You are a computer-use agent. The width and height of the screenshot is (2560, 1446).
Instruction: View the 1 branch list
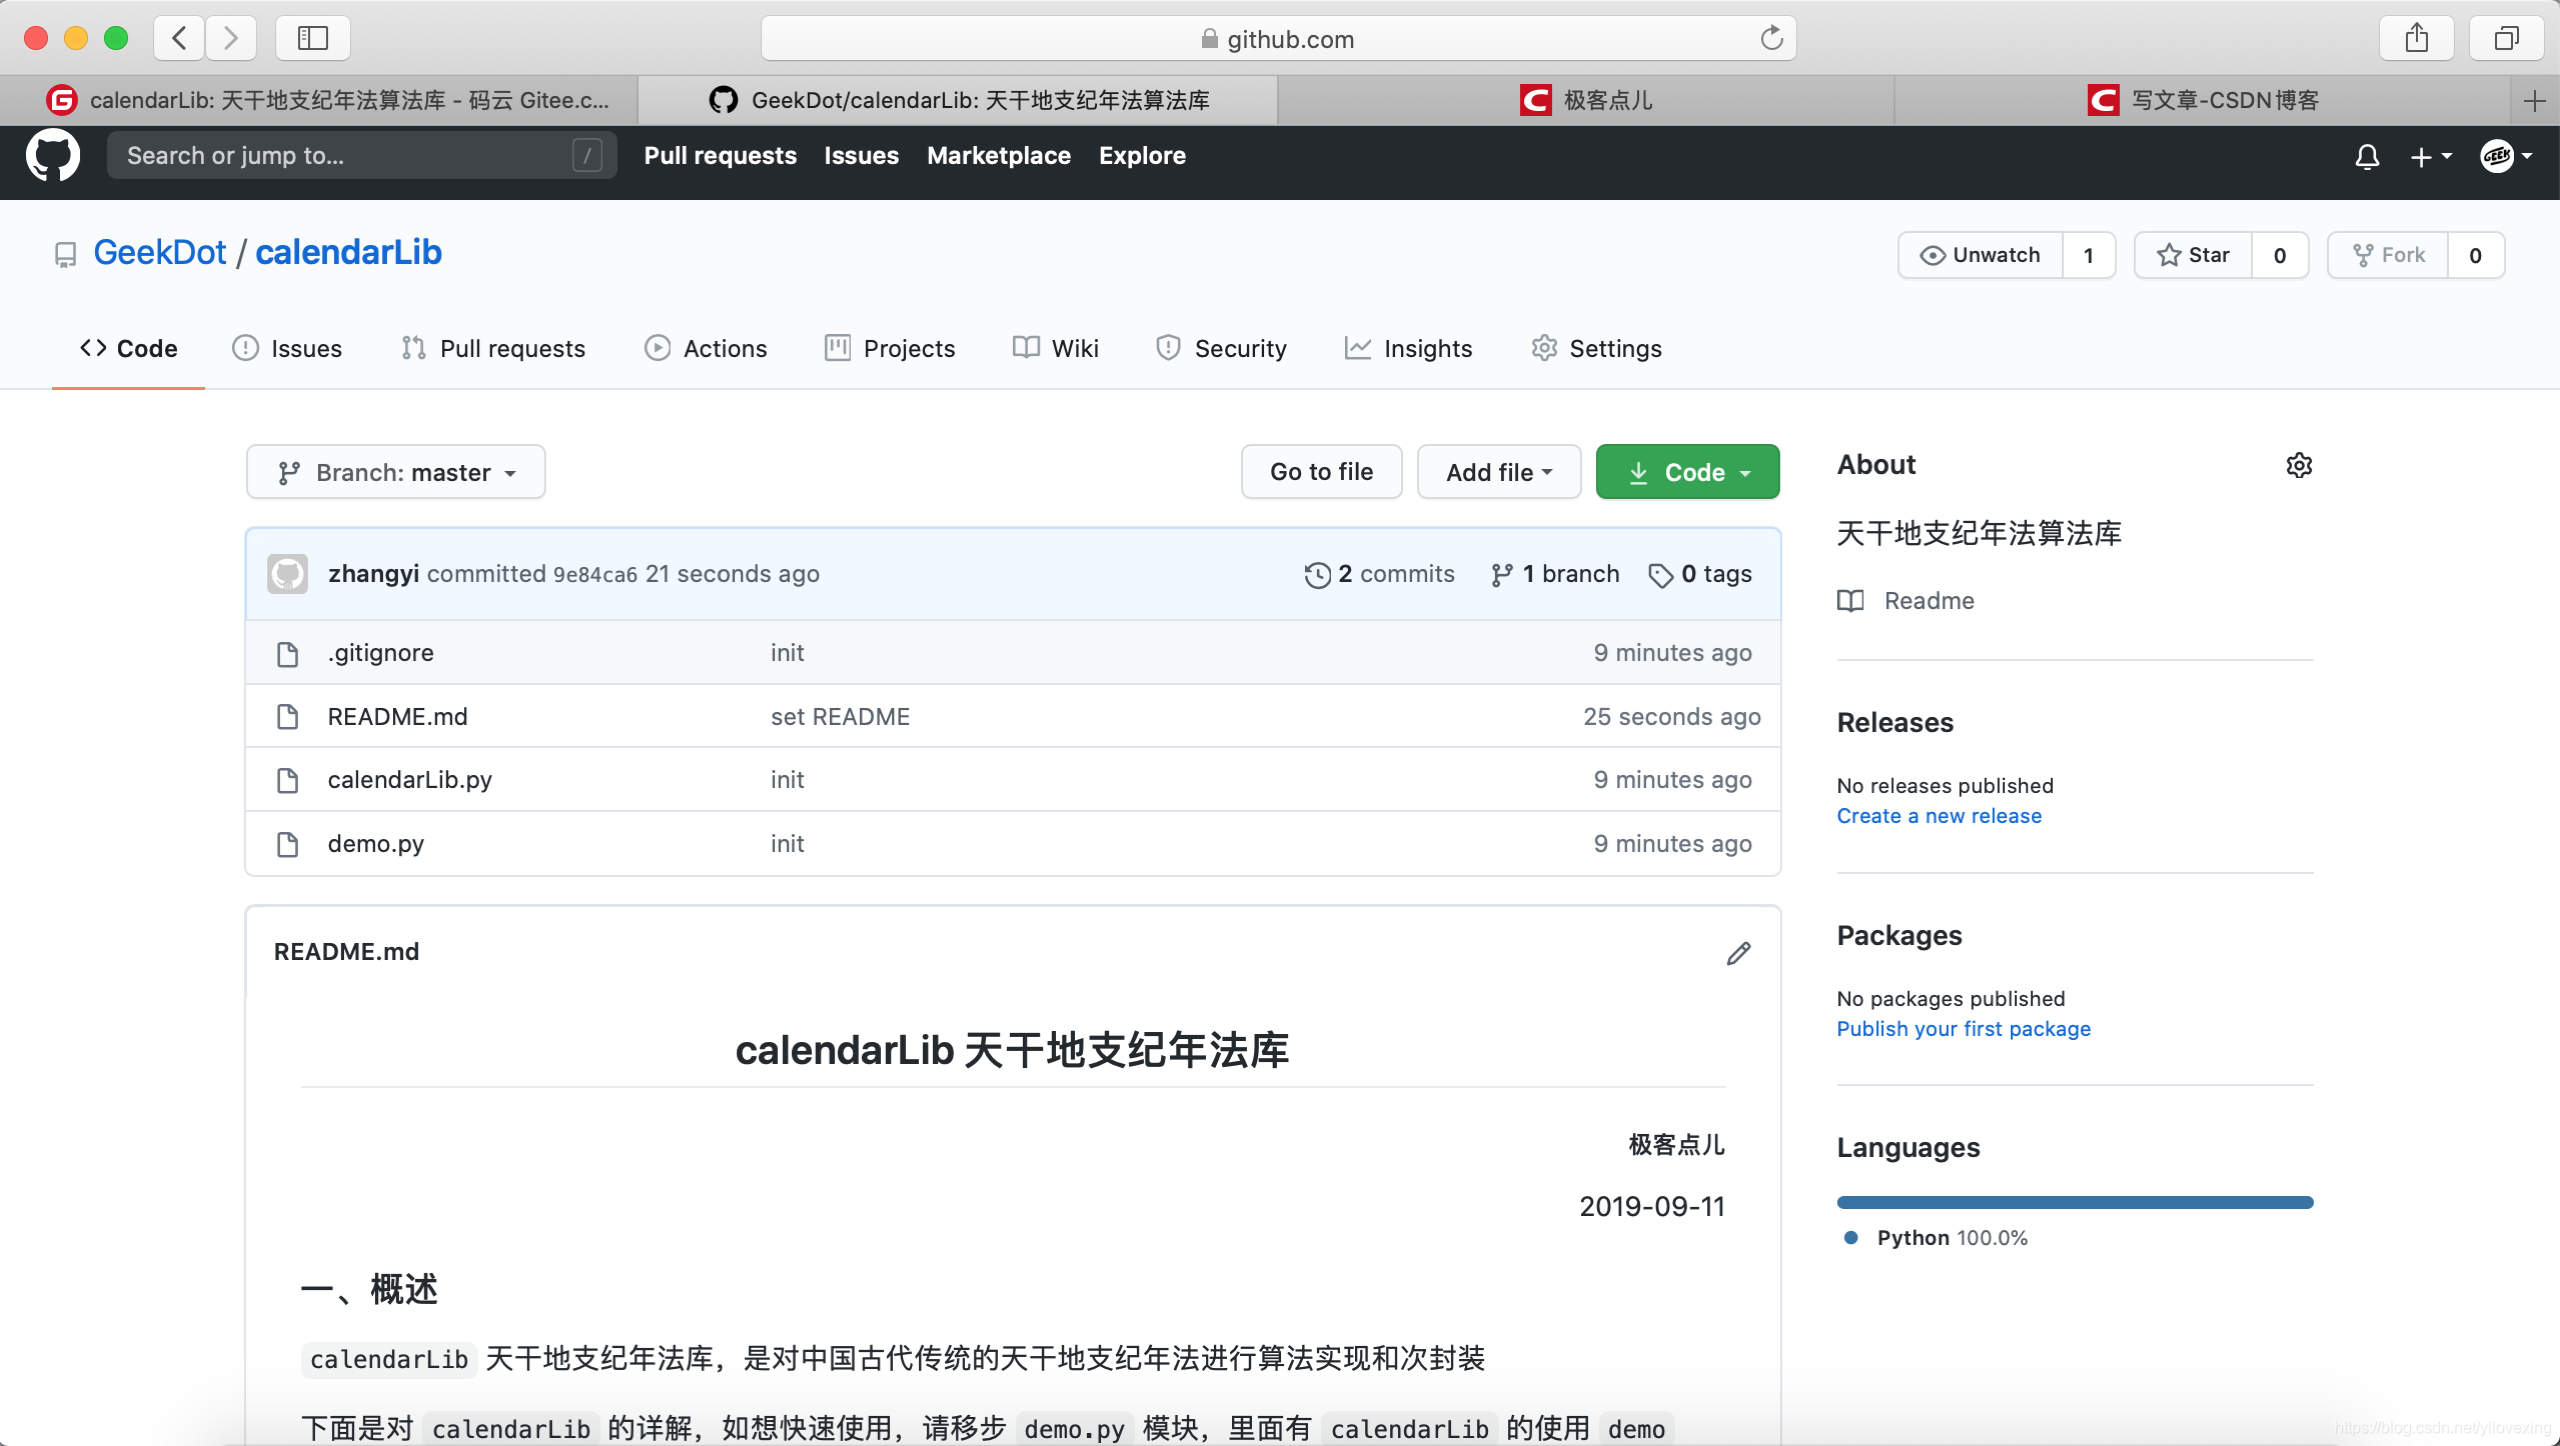pyautogui.click(x=1555, y=574)
